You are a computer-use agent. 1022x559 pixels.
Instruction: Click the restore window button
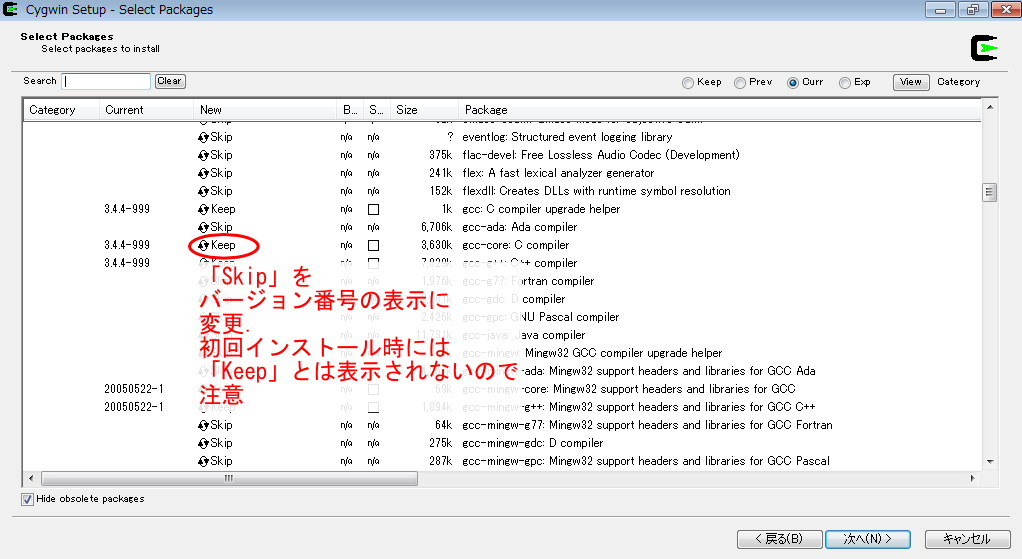click(x=973, y=10)
